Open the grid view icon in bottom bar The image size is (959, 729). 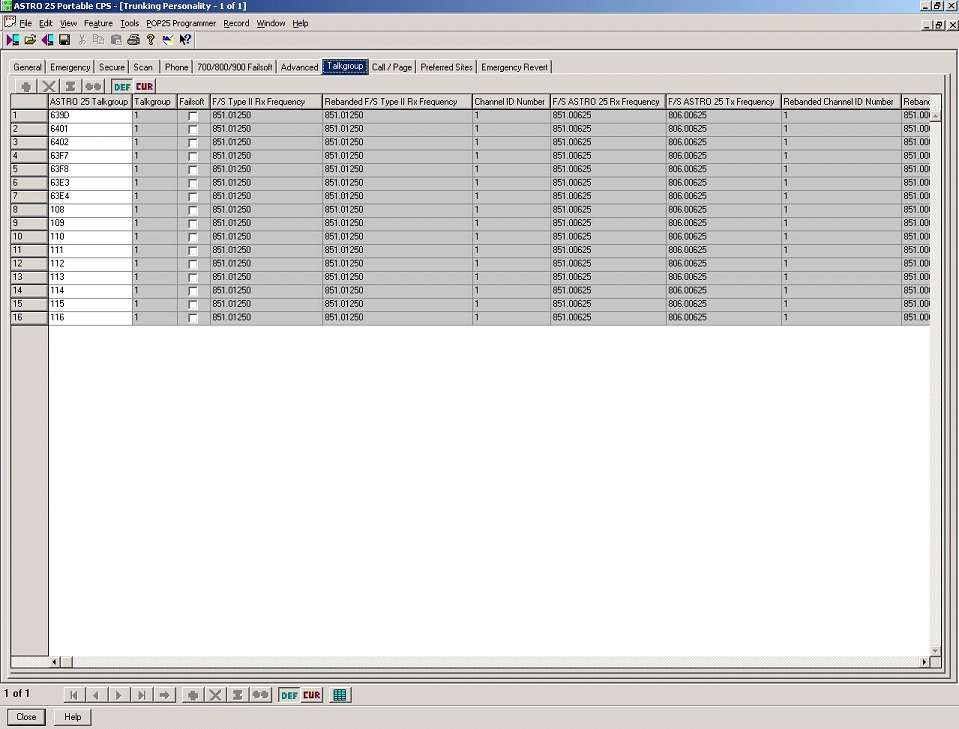pos(340,695)
